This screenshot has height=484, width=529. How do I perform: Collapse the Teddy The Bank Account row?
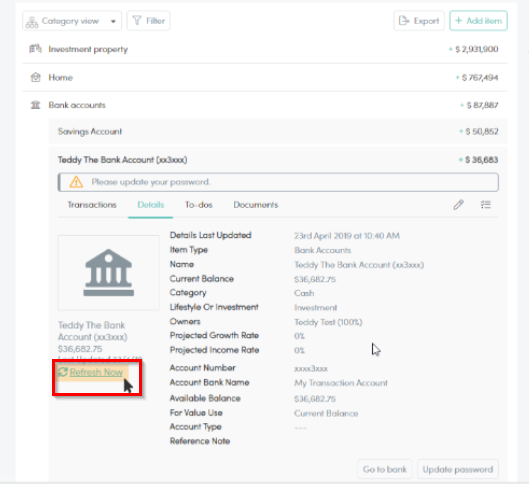(x=278, y=160)
